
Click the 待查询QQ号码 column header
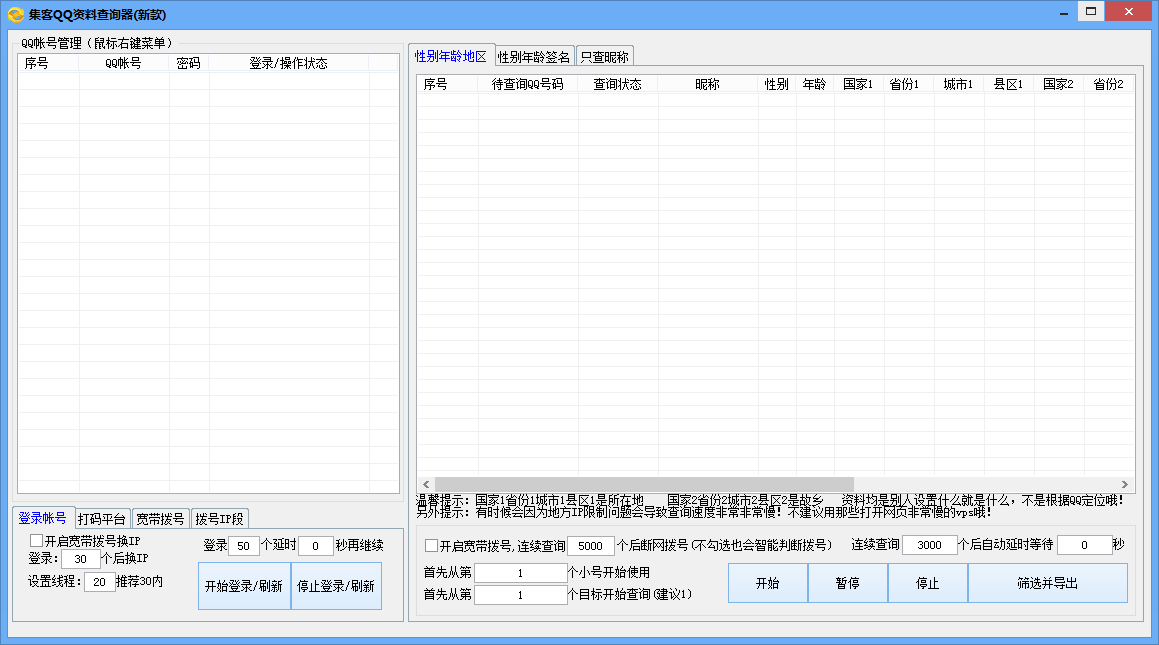tap(528, 84)
